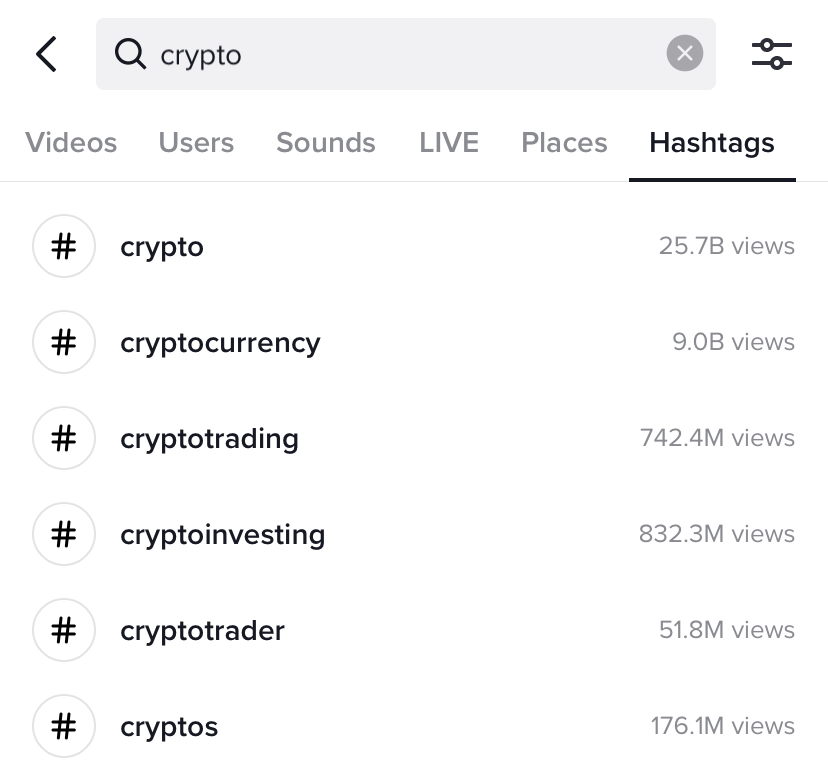The image size is (828, 768).
Task: Open the search filters slider icon
Action: click(x=771, y=54)
